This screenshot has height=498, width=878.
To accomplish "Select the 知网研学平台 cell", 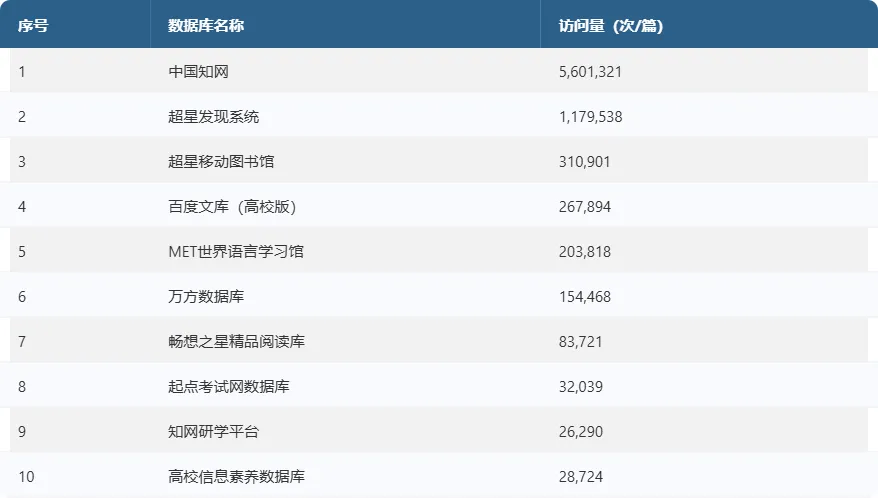I will click(x=213, y=431).
